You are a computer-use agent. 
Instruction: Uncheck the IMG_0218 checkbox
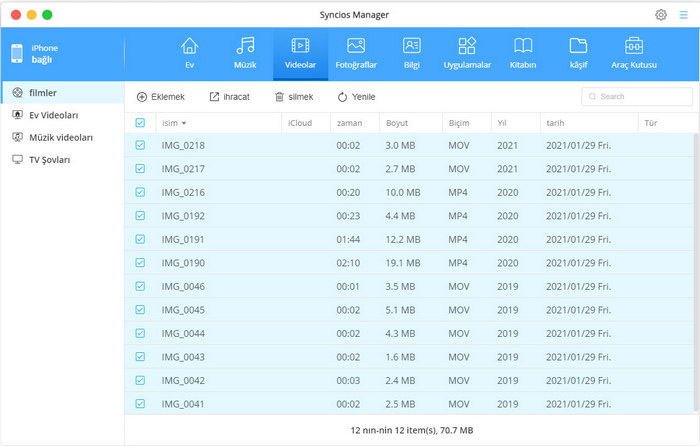(140, 145)
